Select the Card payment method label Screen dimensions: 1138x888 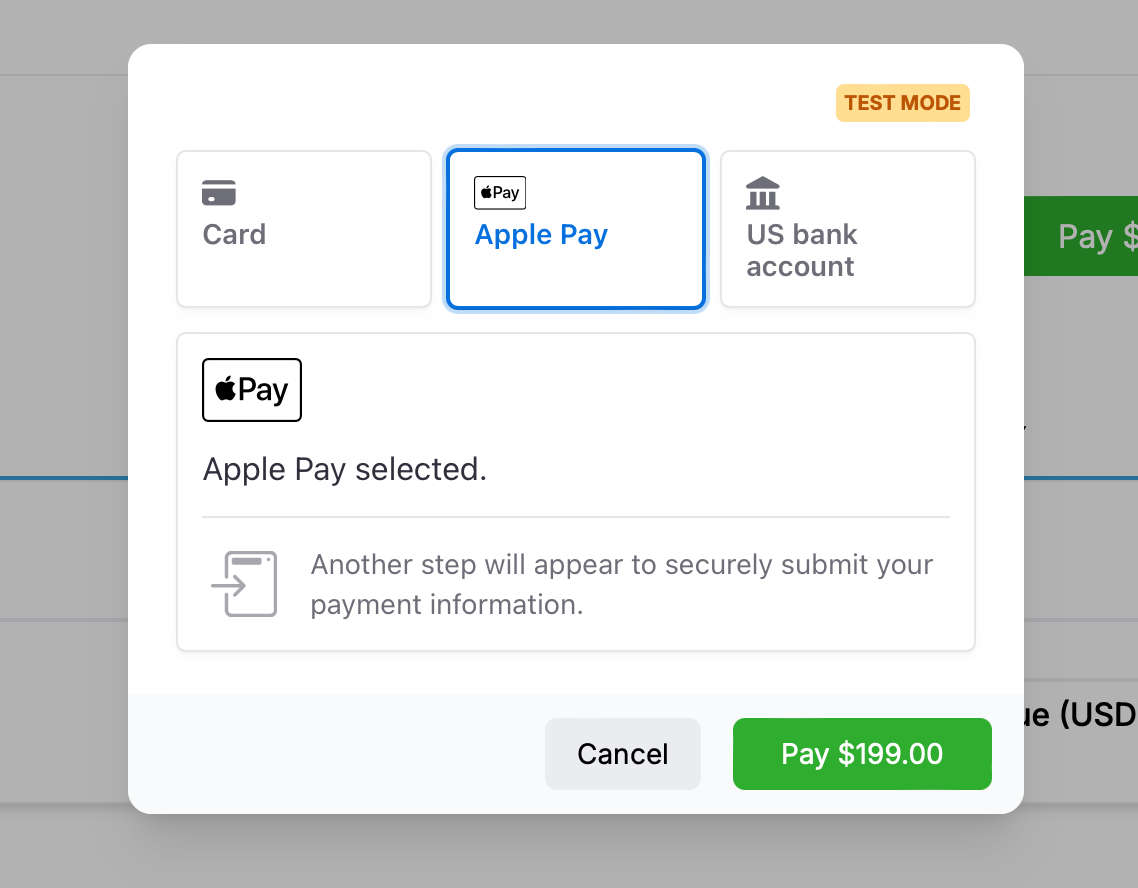tap(234, 235)
